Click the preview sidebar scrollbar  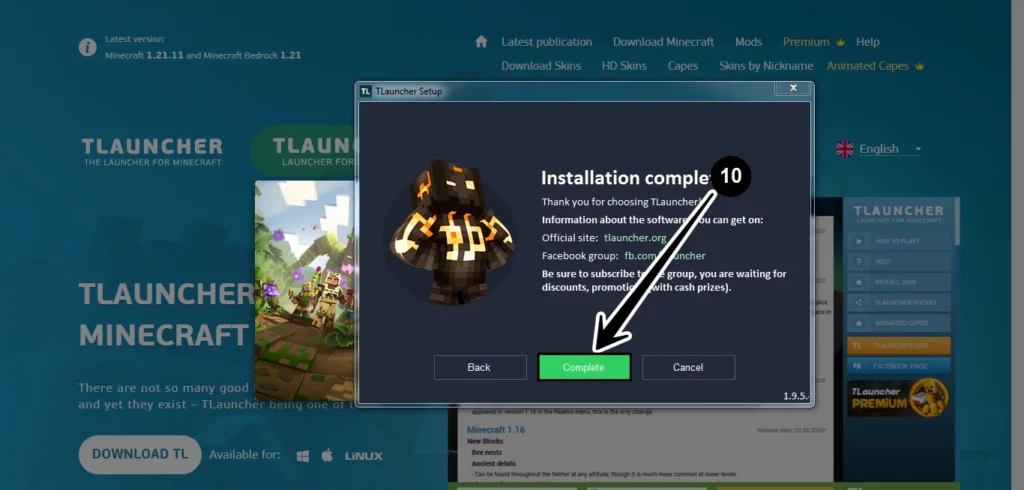(957, 222)
